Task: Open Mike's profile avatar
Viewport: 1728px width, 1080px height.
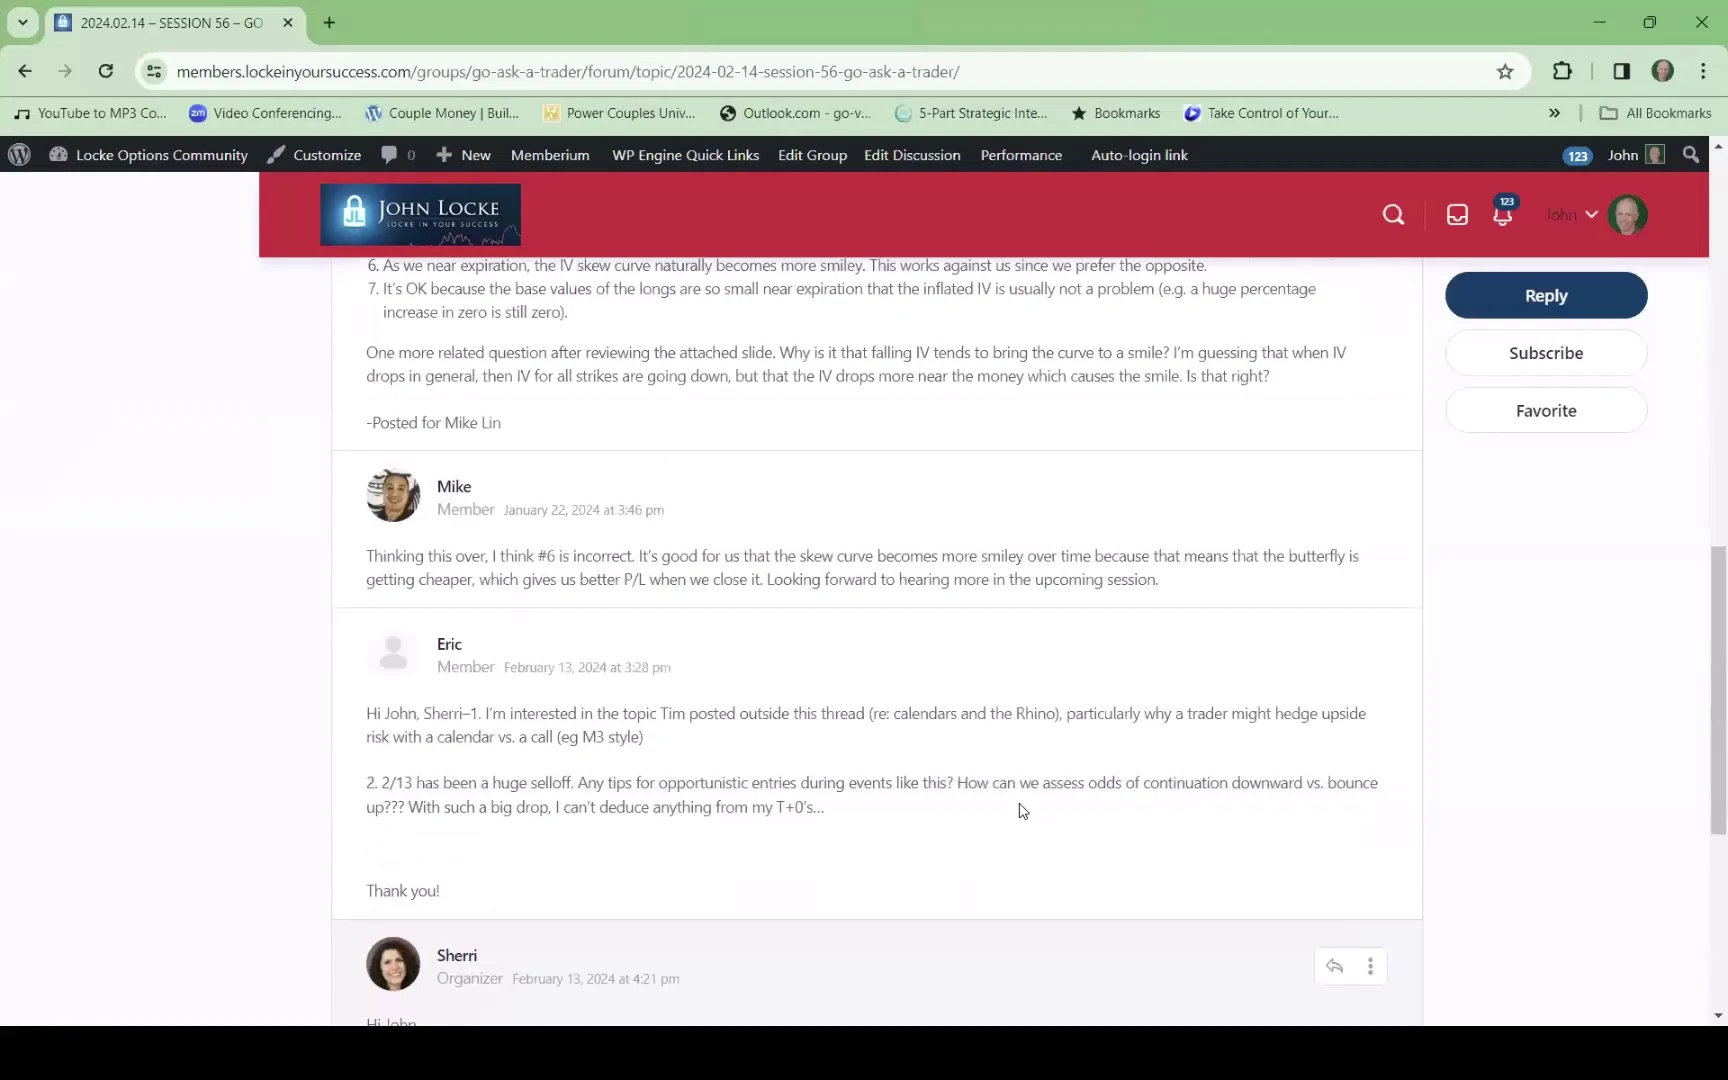Action: pos(393,495)
